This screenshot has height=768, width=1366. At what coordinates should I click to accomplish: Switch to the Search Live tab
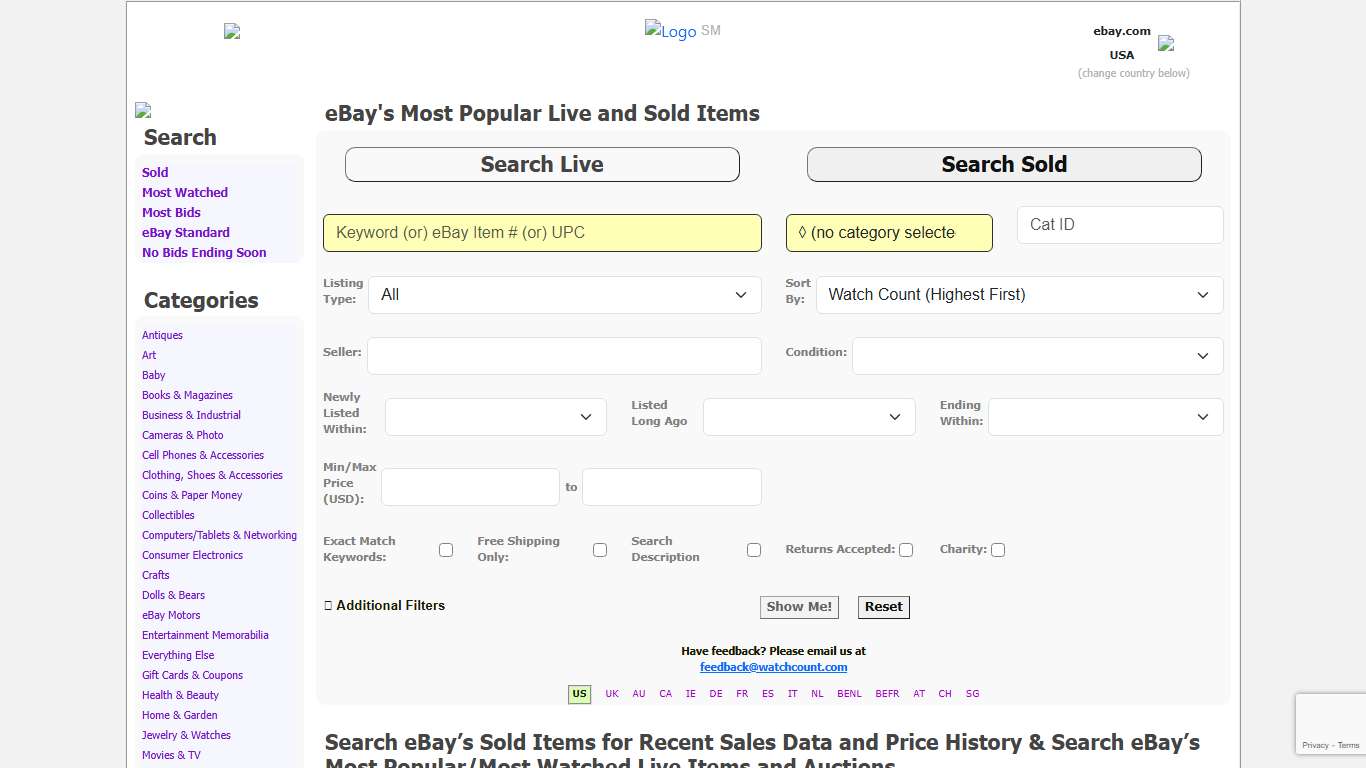[541, 164]
